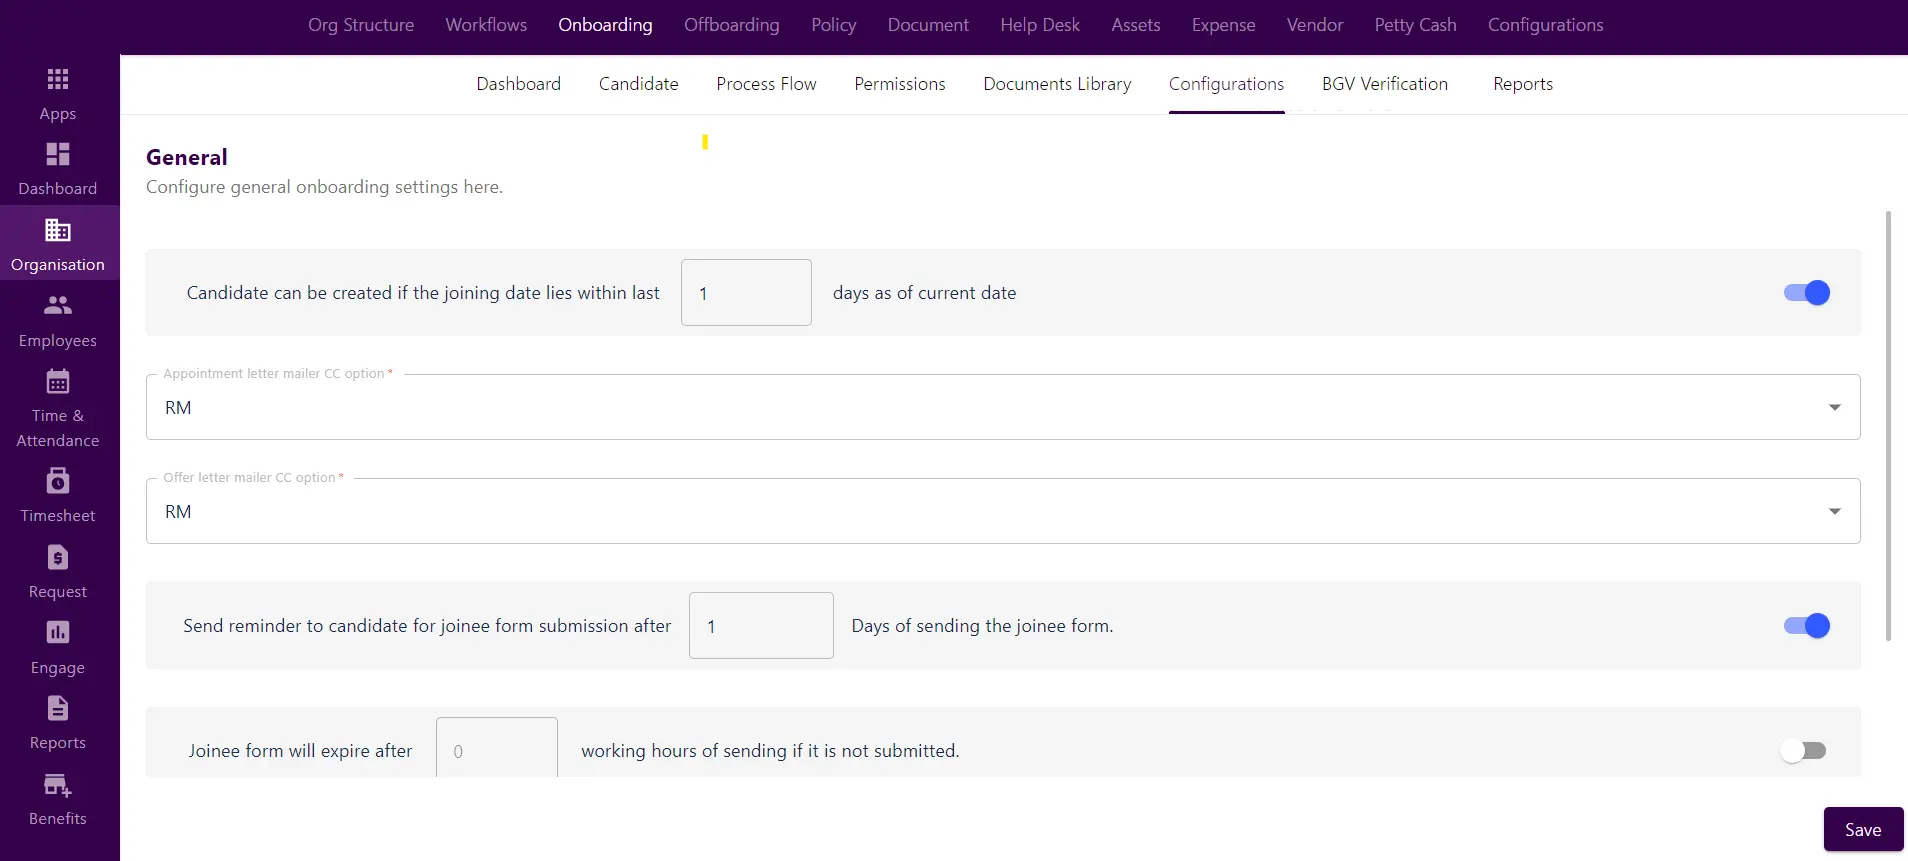Image resolution: width=1908 pixels, height=861 pixels.
Task: Open the Document top menu
Action: point(928,25)
